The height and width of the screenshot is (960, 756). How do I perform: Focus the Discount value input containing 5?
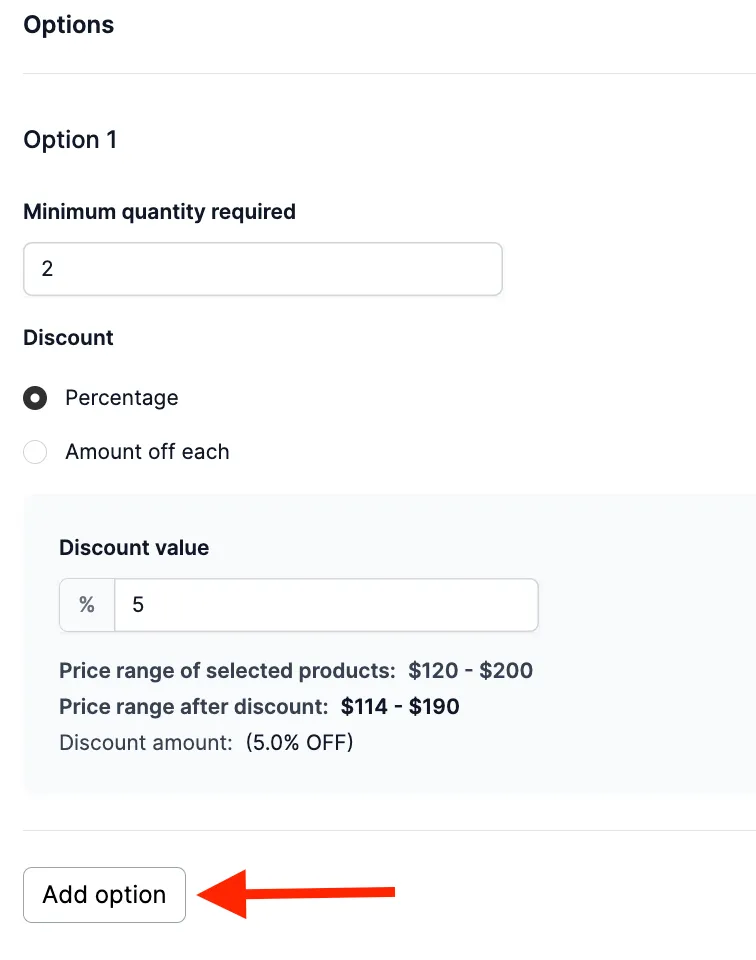pos(326,605)
